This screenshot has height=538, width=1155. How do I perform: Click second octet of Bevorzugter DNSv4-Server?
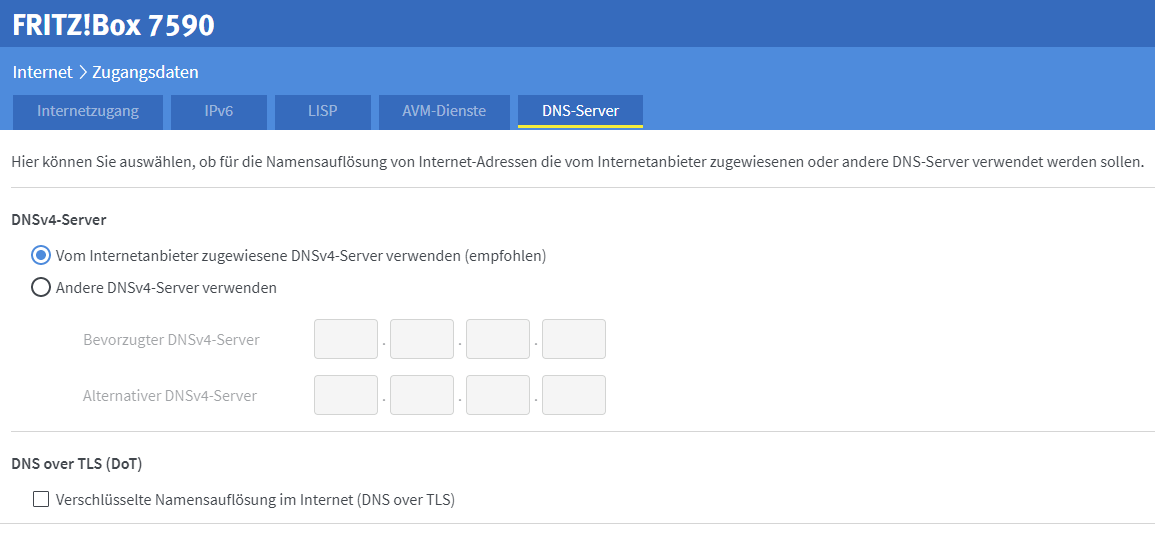421,339
